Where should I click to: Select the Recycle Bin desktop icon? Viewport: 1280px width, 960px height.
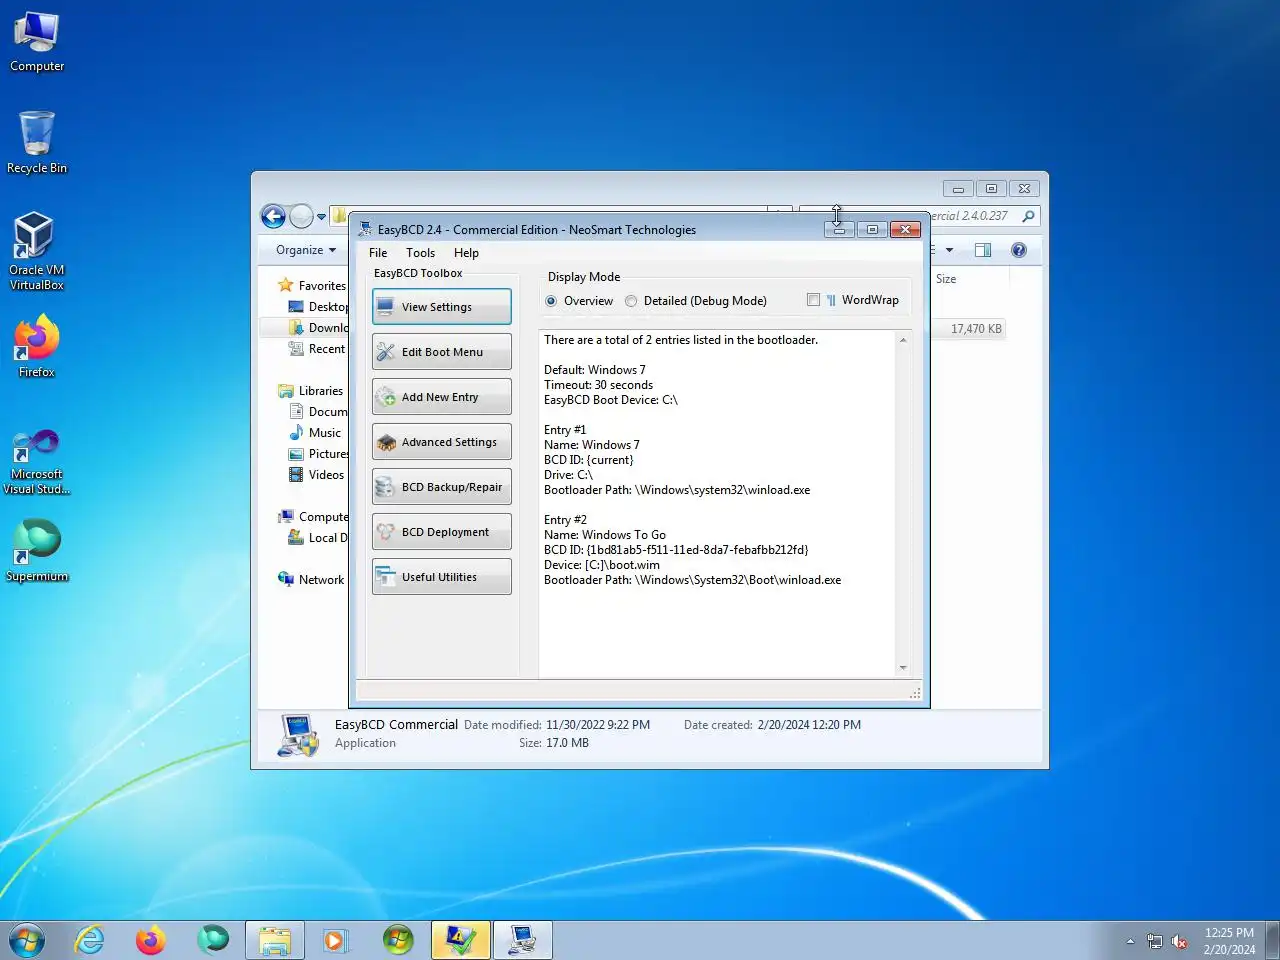(37, 142)
